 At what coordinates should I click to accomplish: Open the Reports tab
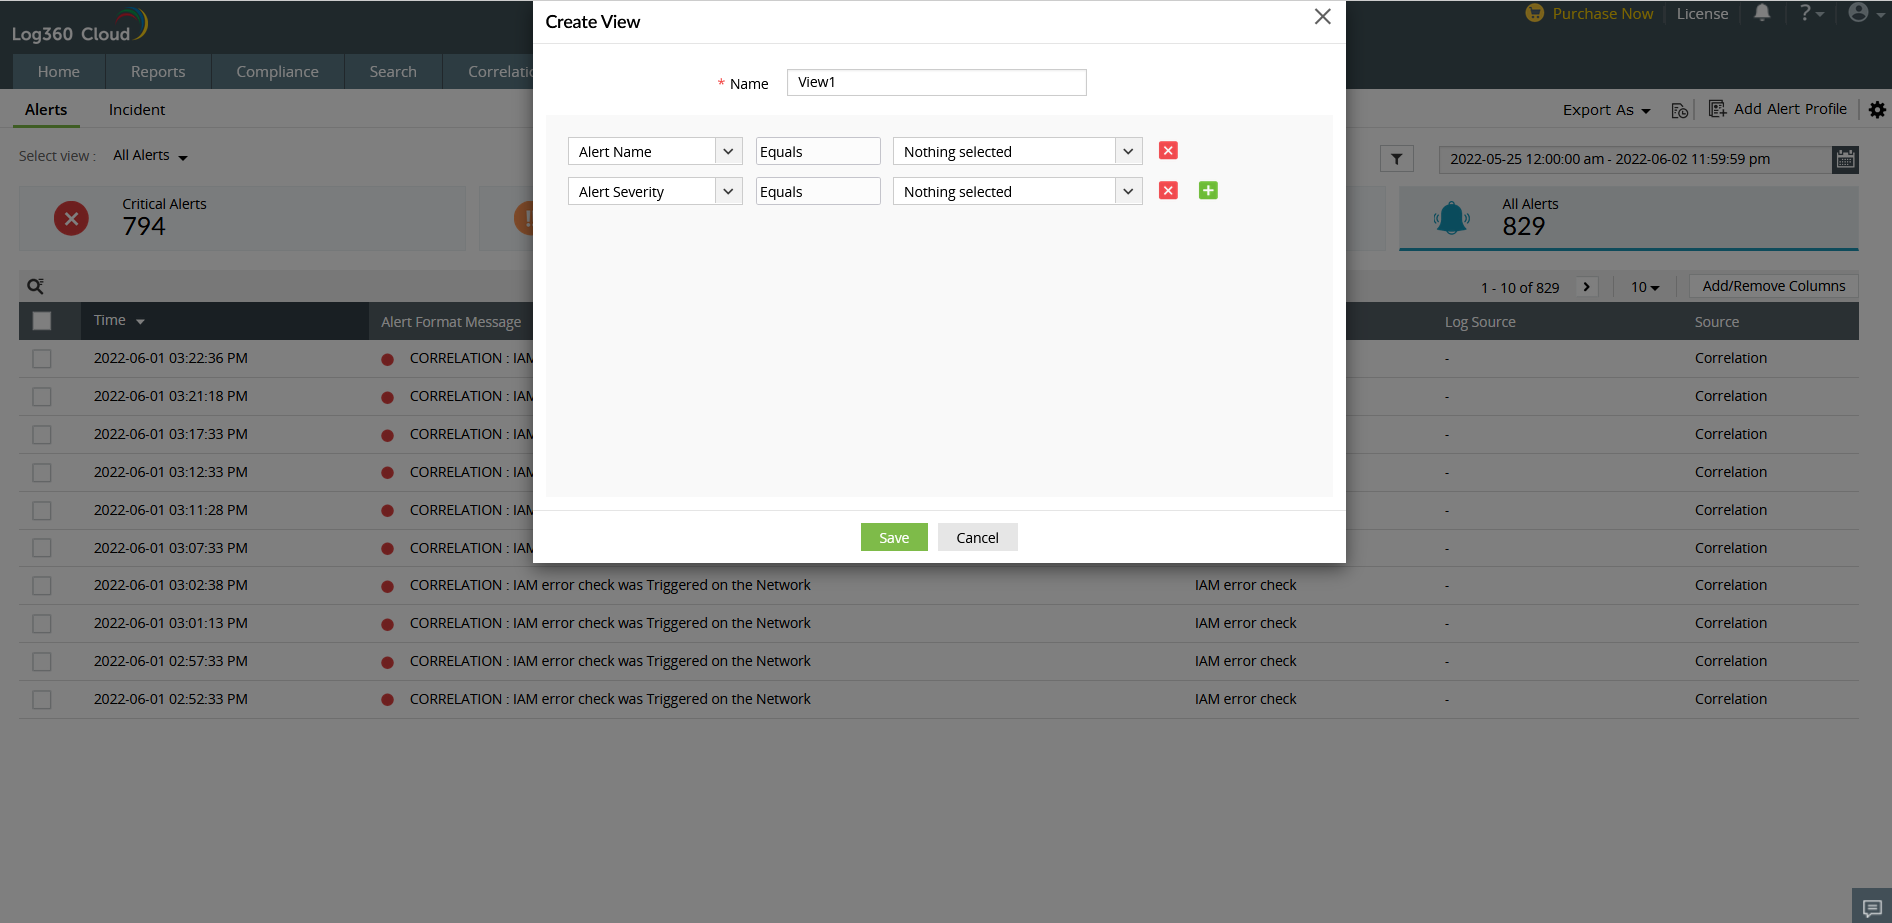pos(158,72)
